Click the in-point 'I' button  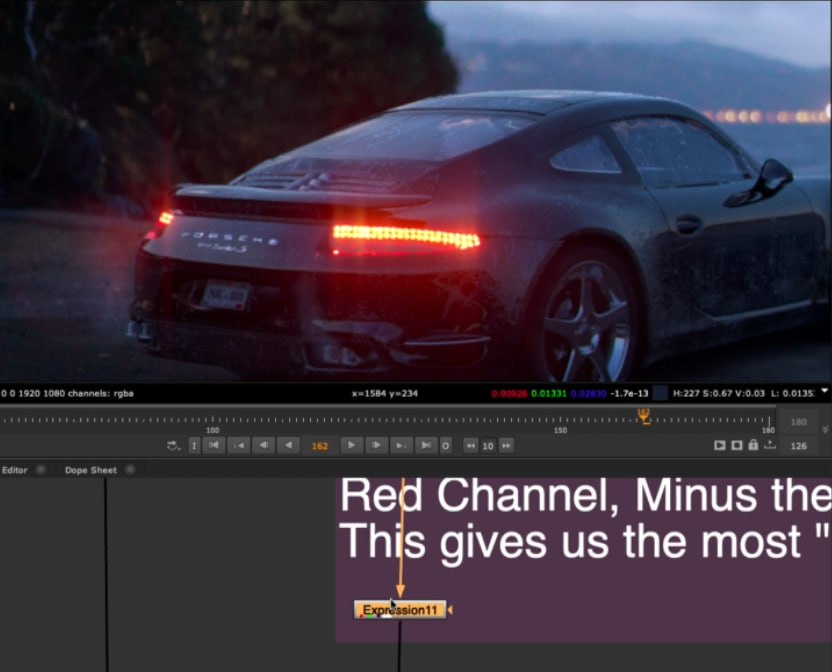(194, 446)
